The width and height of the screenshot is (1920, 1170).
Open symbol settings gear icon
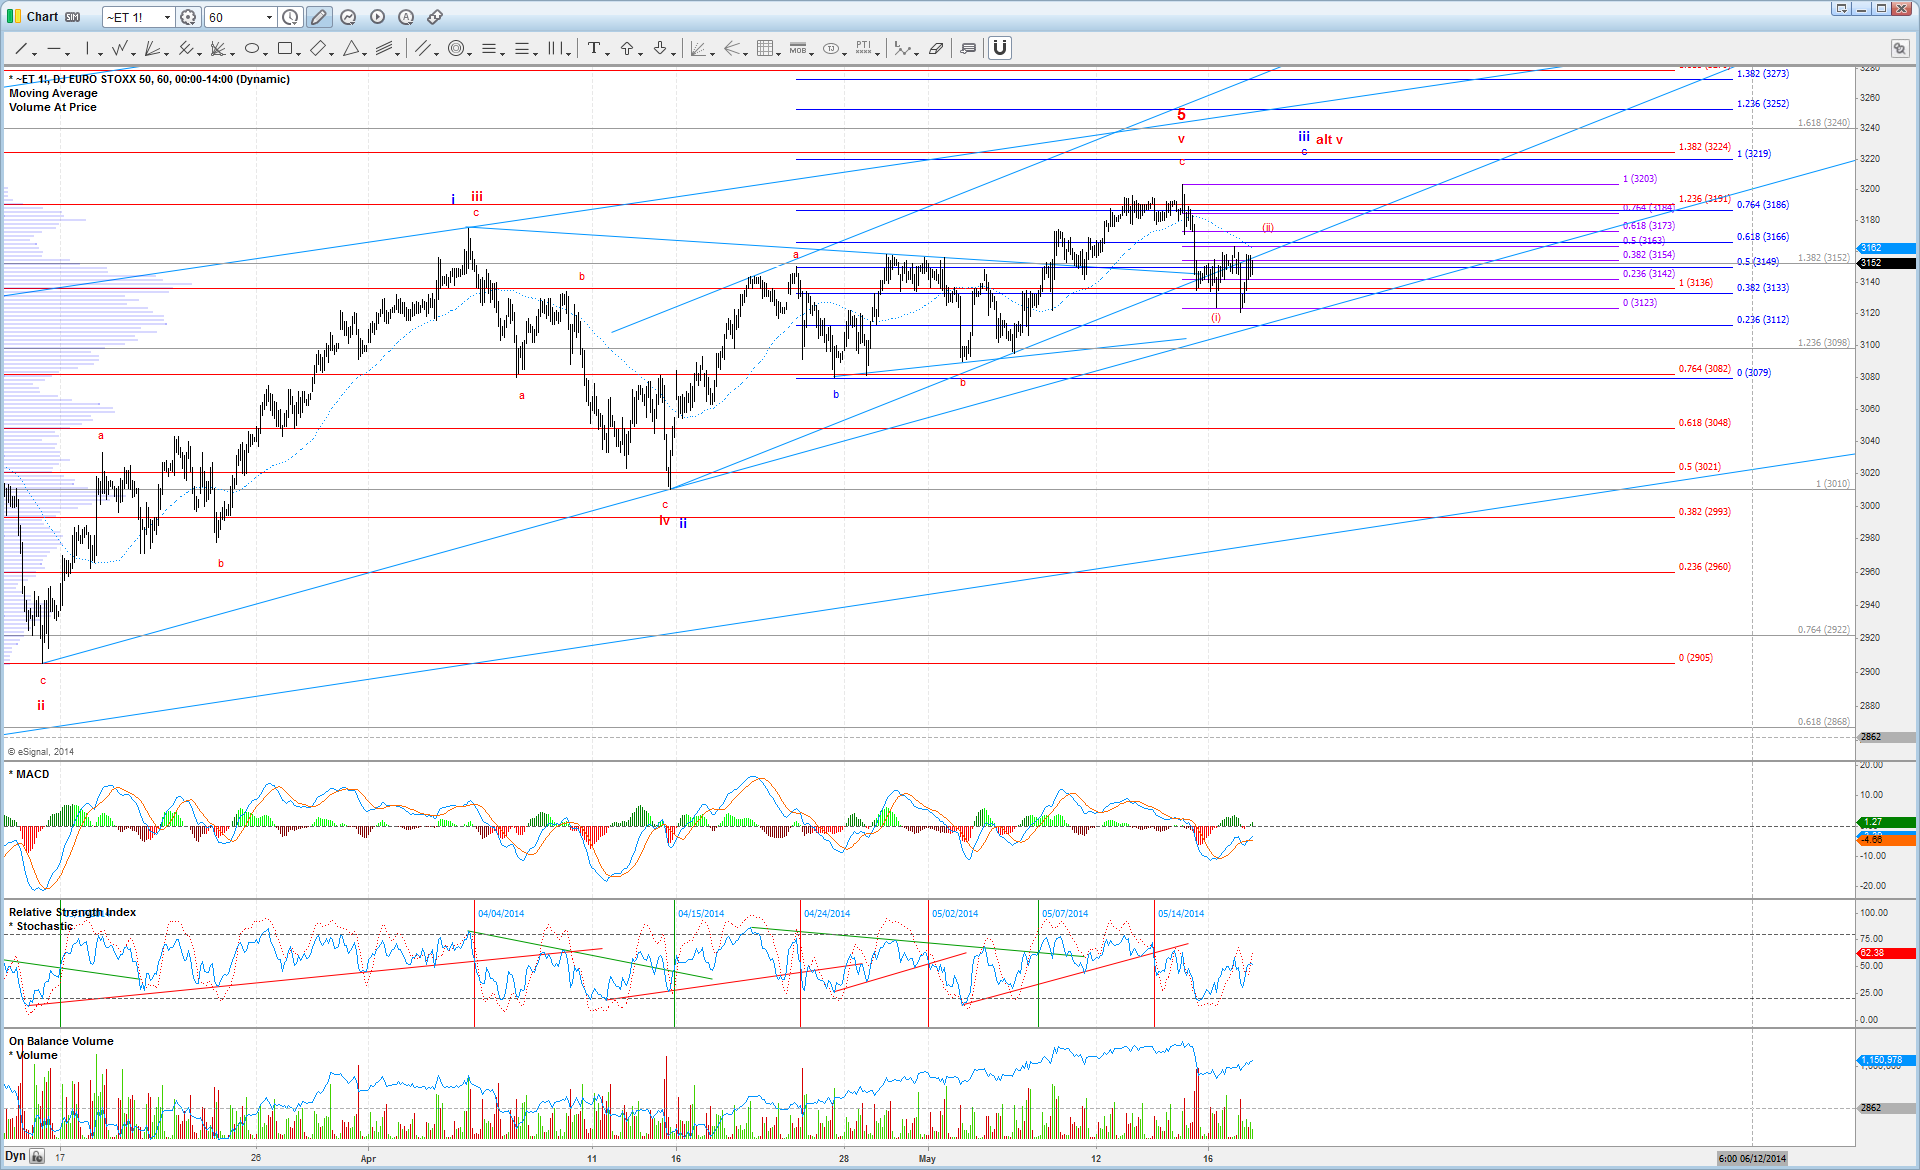(188, 17)
